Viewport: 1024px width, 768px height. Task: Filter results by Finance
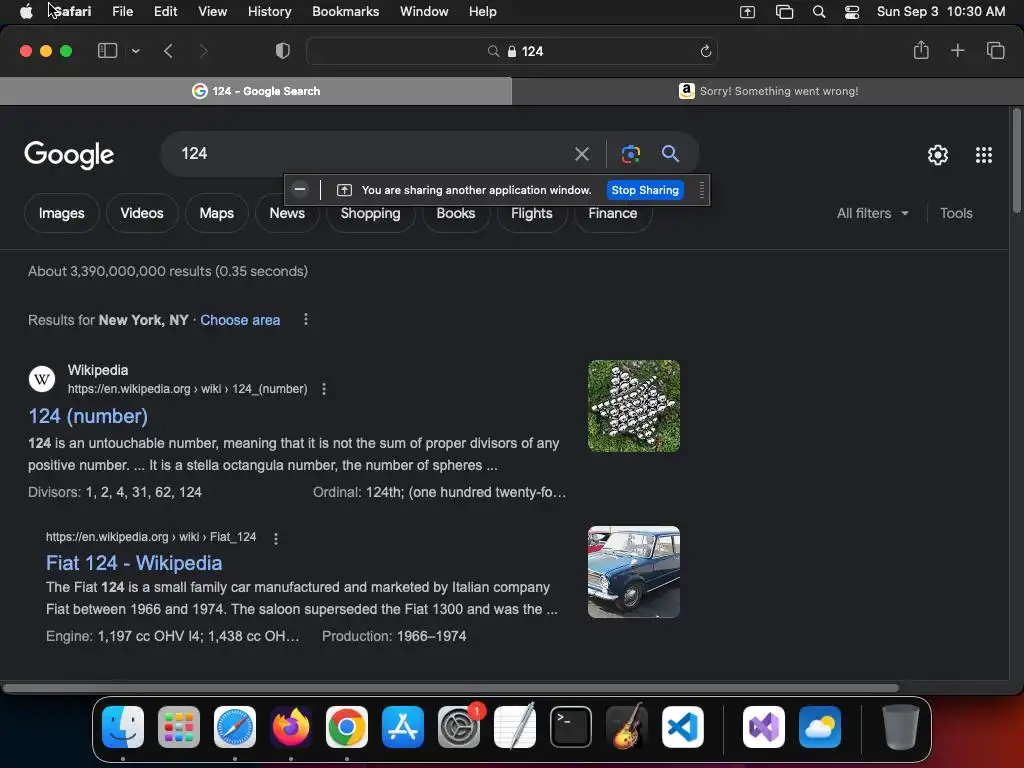coord(612,213)
